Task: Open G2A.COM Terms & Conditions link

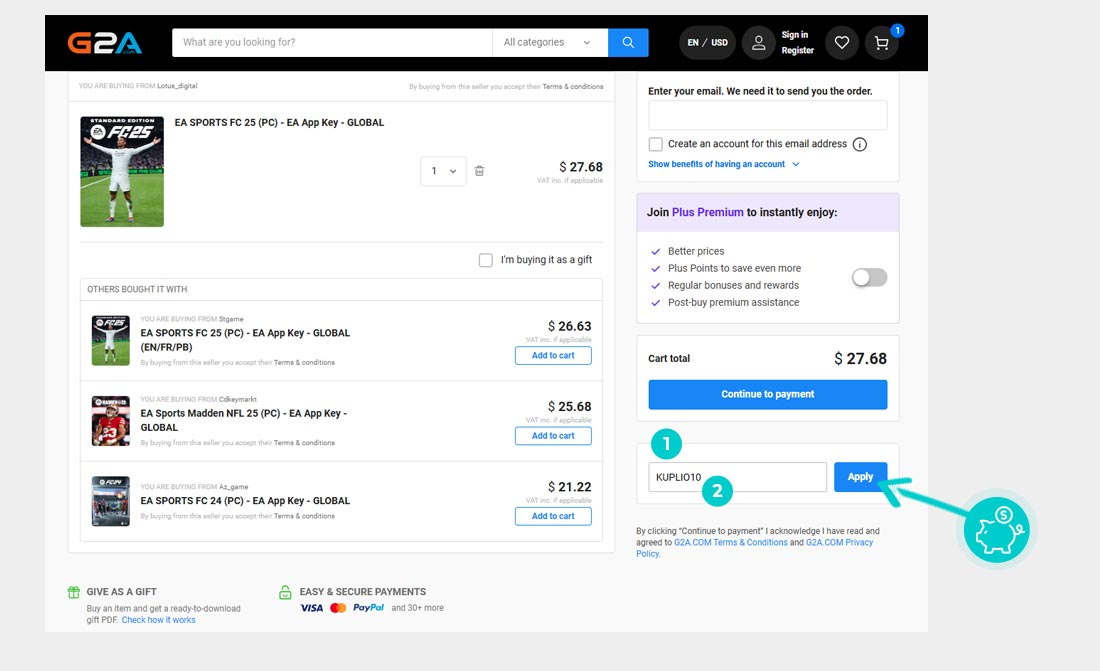Action: coord(730,543)
